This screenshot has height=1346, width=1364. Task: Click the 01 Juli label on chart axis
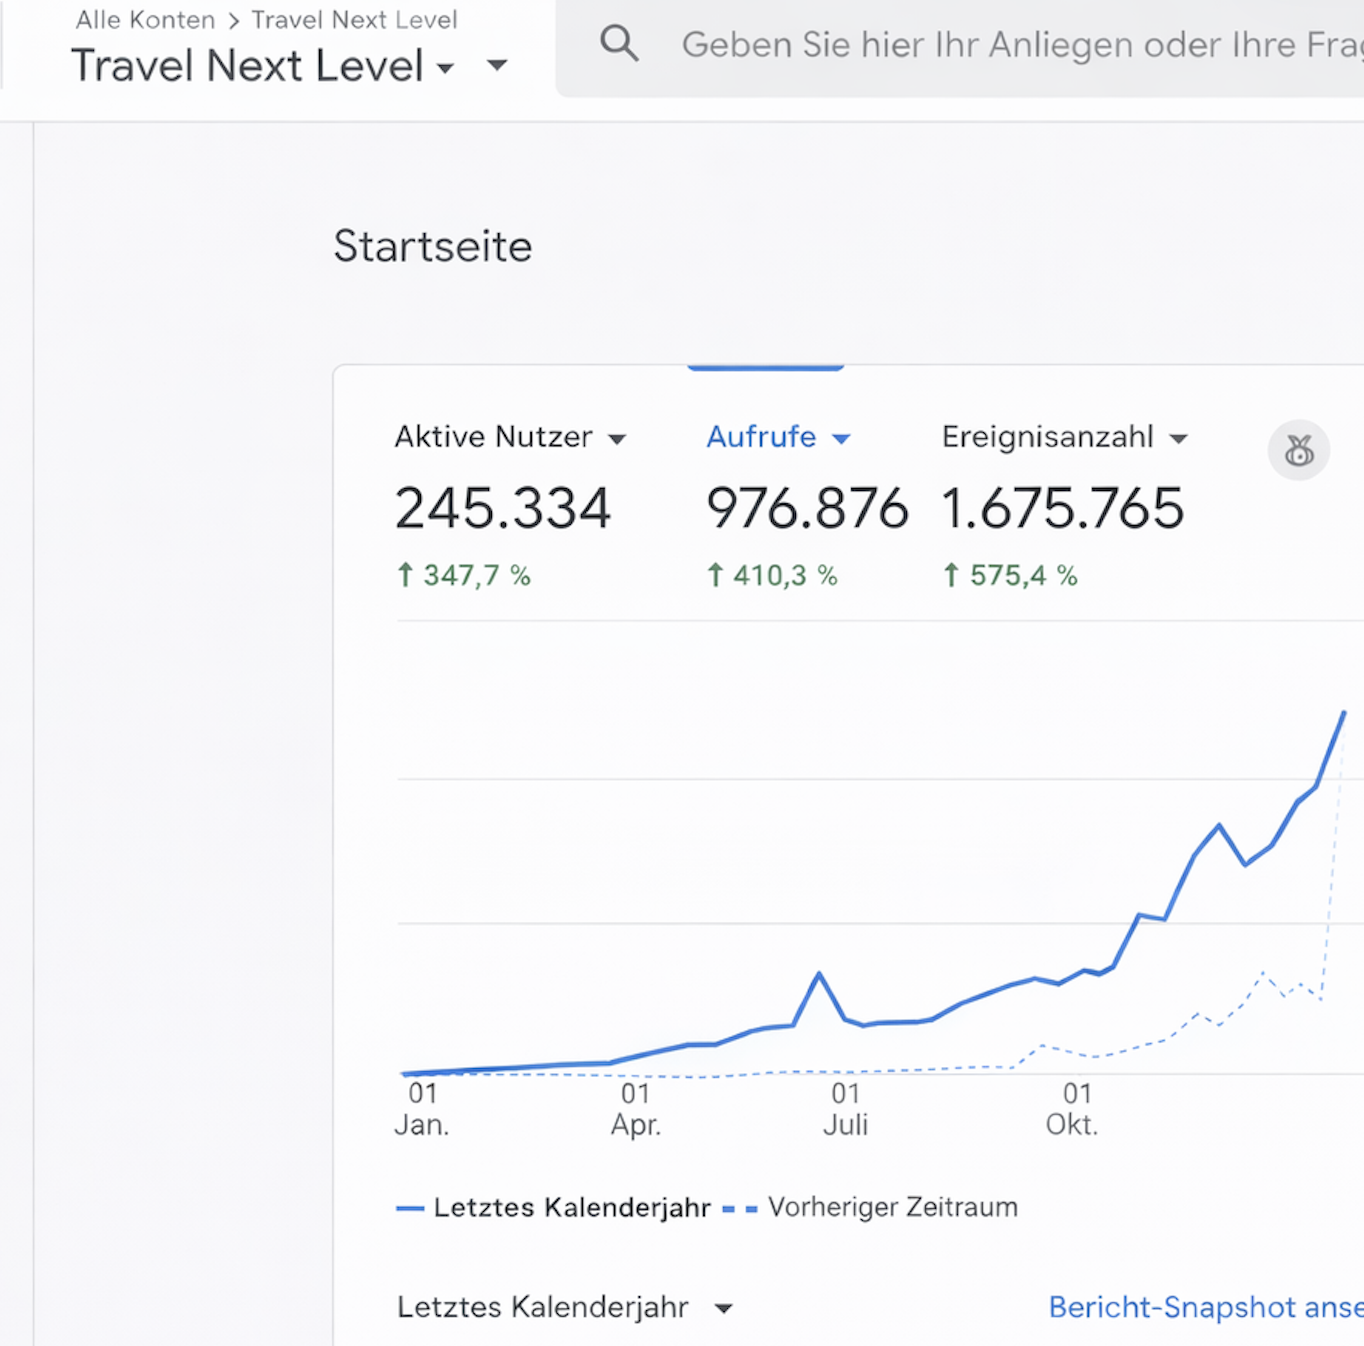pos(845,1109)
